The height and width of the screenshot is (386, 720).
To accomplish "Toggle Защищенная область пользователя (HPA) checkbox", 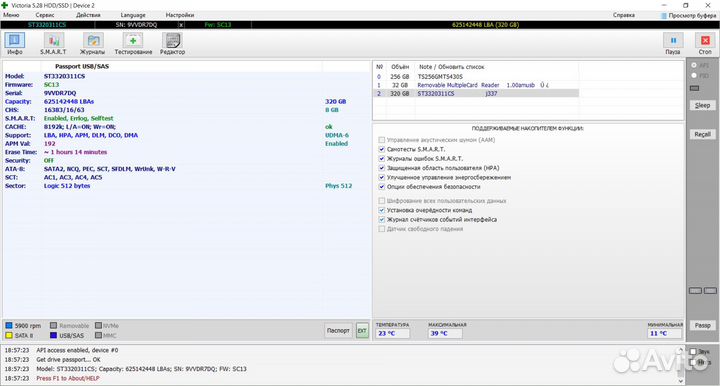I will pyautogui.click(x=382, y=168).
